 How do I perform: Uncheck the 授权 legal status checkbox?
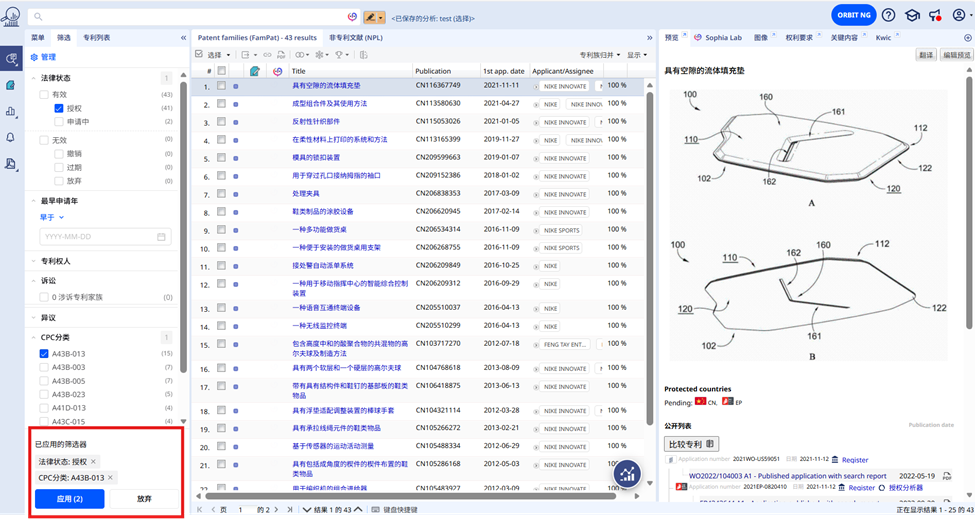(x=59, y=108)
